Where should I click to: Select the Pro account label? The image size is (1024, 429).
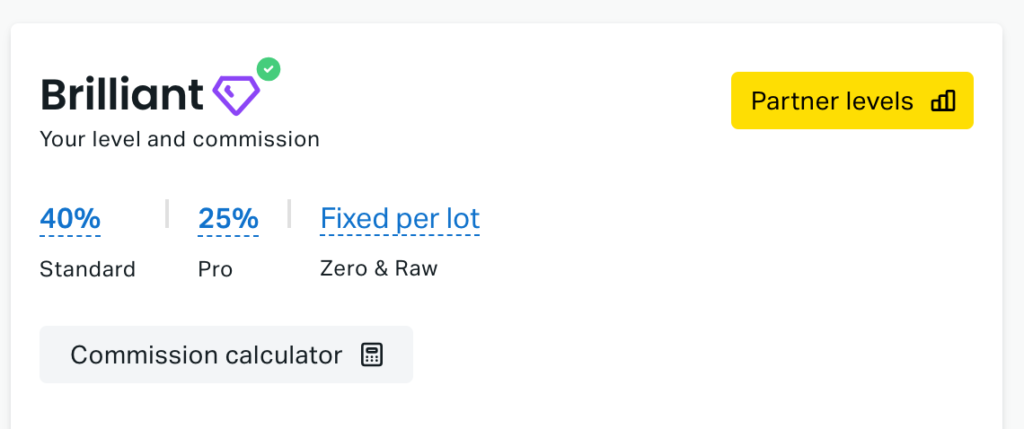pos(216,269)
